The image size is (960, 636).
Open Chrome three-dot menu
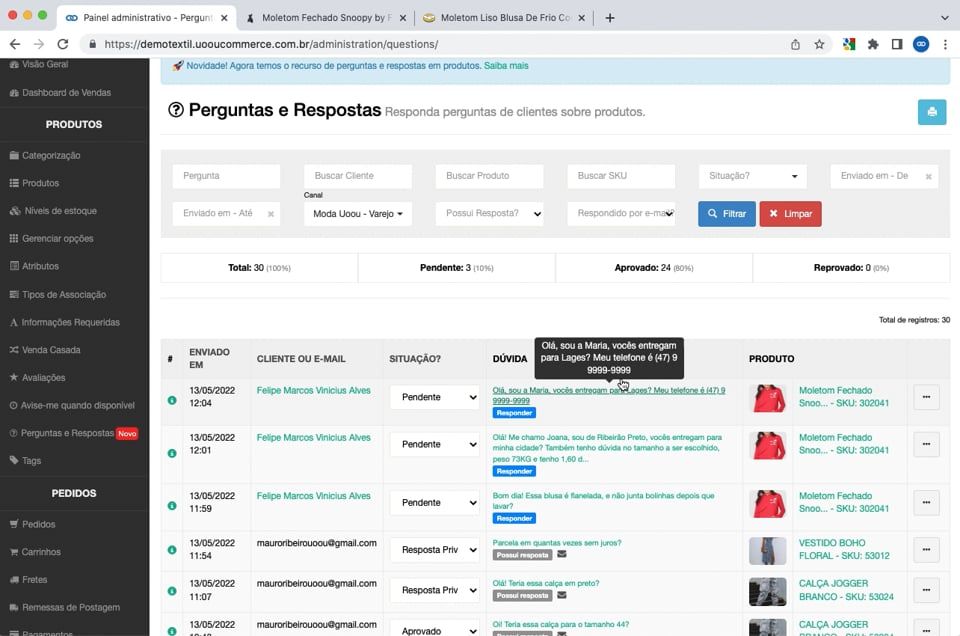pyautogui.click(x=945, y=44)
